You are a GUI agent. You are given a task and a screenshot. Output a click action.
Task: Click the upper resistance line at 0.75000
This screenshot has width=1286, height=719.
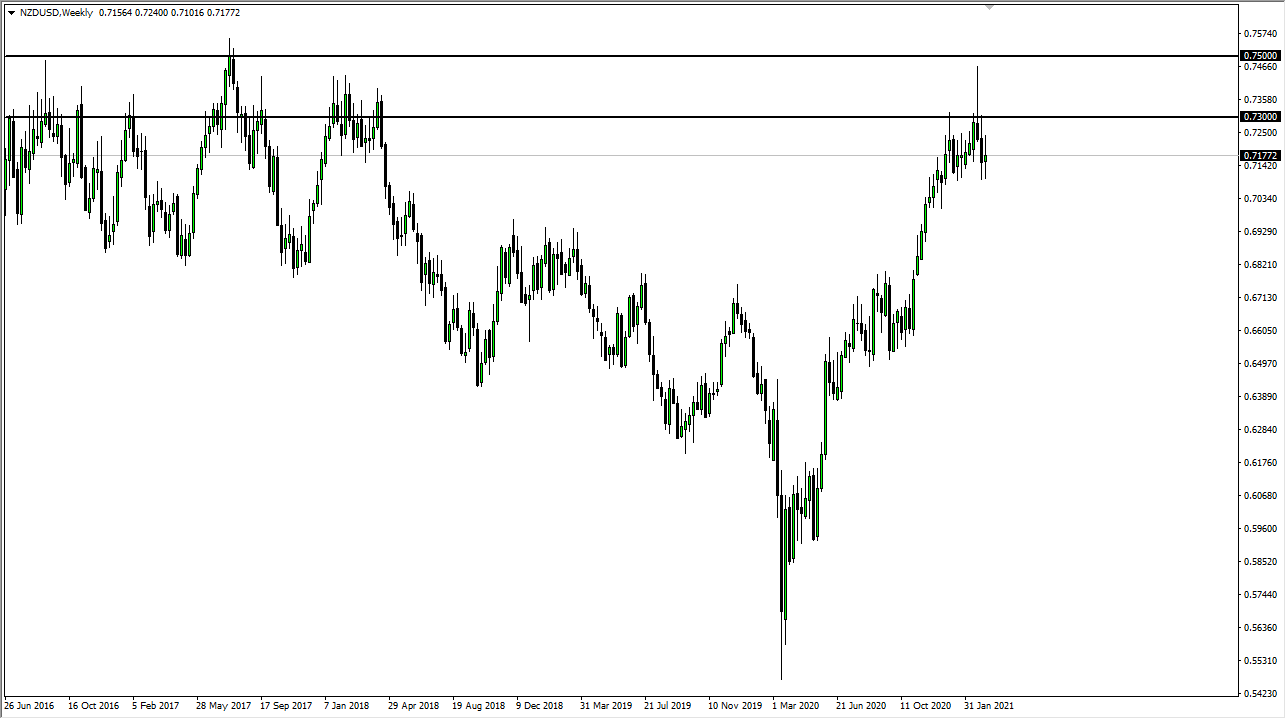(600, 55)
